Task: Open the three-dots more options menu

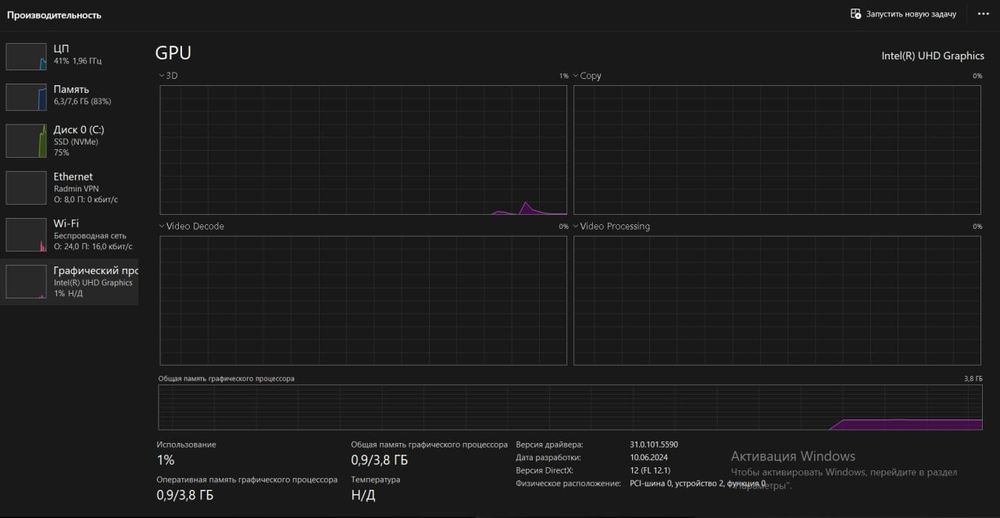Action: point(983,14)
